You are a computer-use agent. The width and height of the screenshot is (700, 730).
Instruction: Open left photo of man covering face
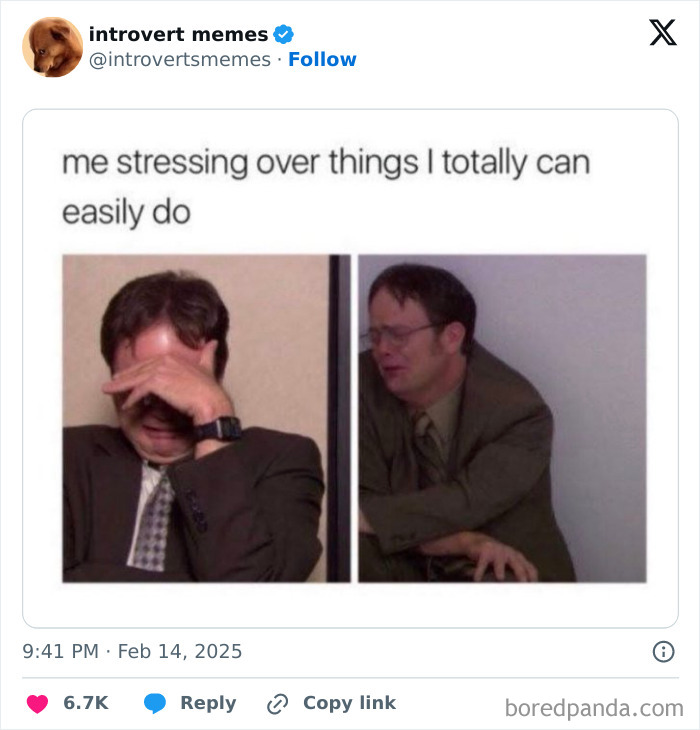(x=206, y=418)
